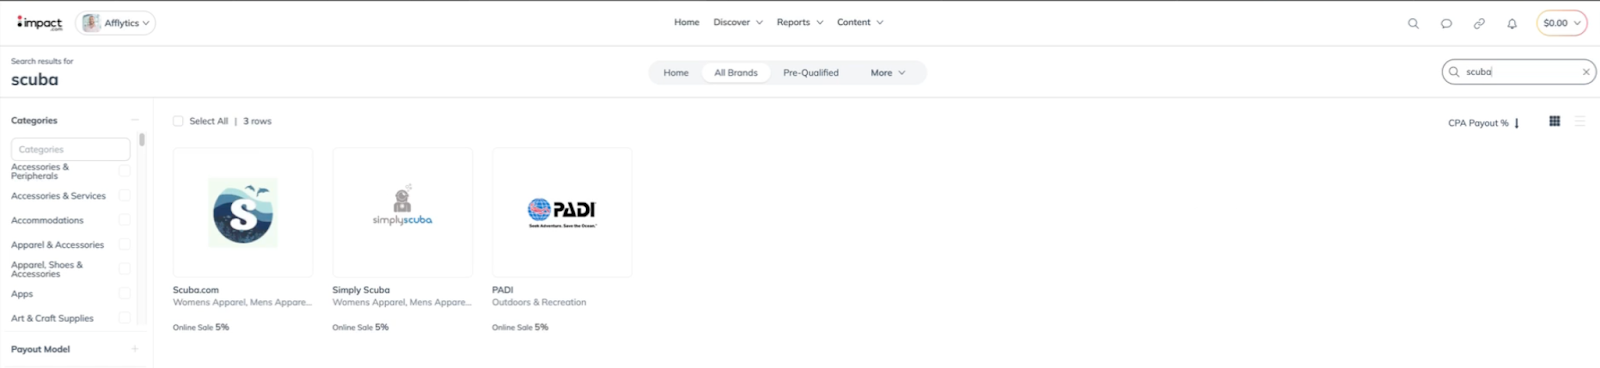This screenshot has width=1600, height=368.
Task: Check Apparel, Shoes & Accessories category
Action: [124, 269]
